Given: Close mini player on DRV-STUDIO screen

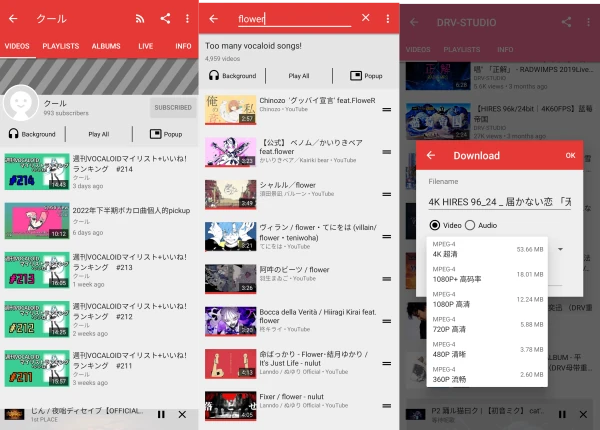Looking at the screenshot, I should (x=583, y=414).
